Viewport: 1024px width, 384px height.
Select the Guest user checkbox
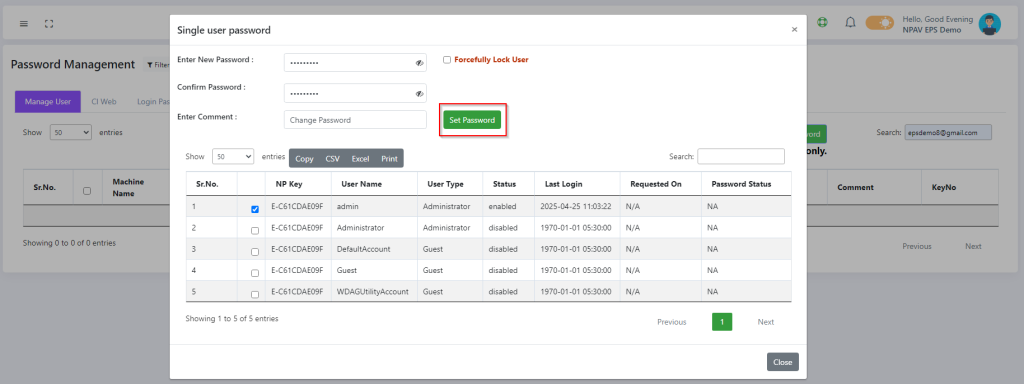coord(255,272)
